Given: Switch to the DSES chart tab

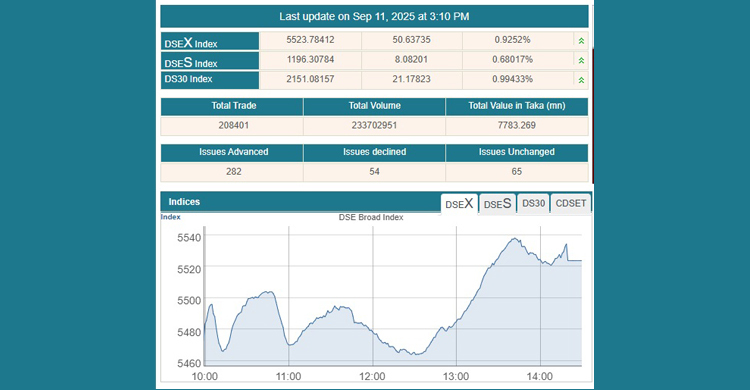Looking at the screenshot, I should click(x=497, y=204).
